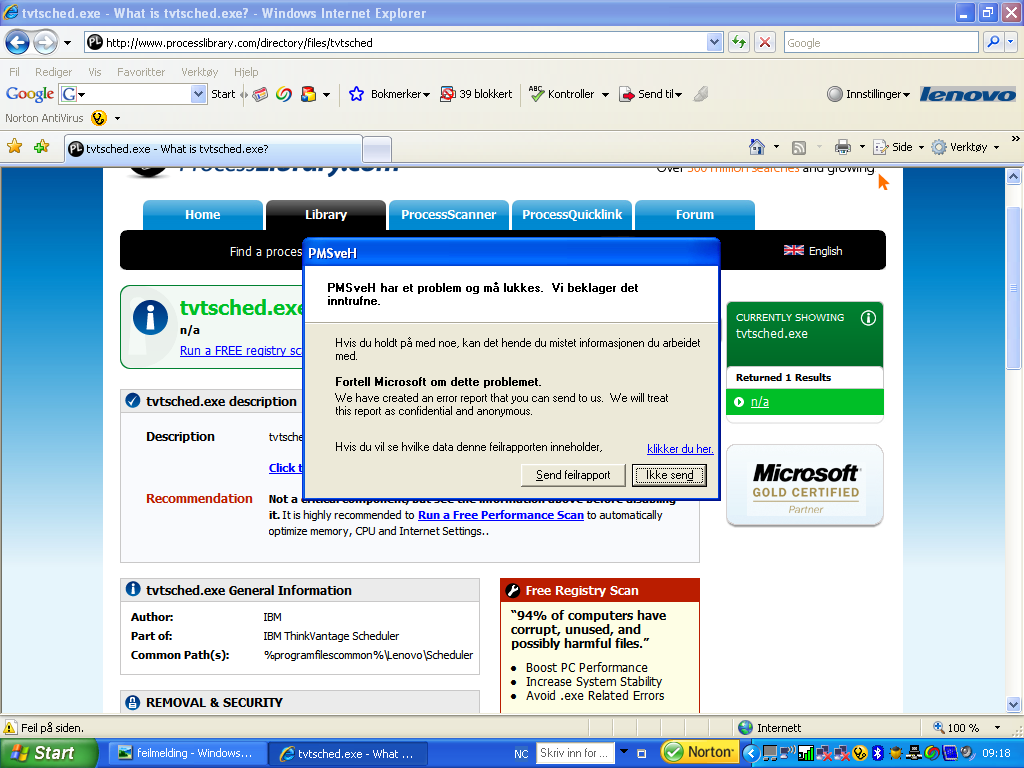Click the n/a result link

click(760, 402)
